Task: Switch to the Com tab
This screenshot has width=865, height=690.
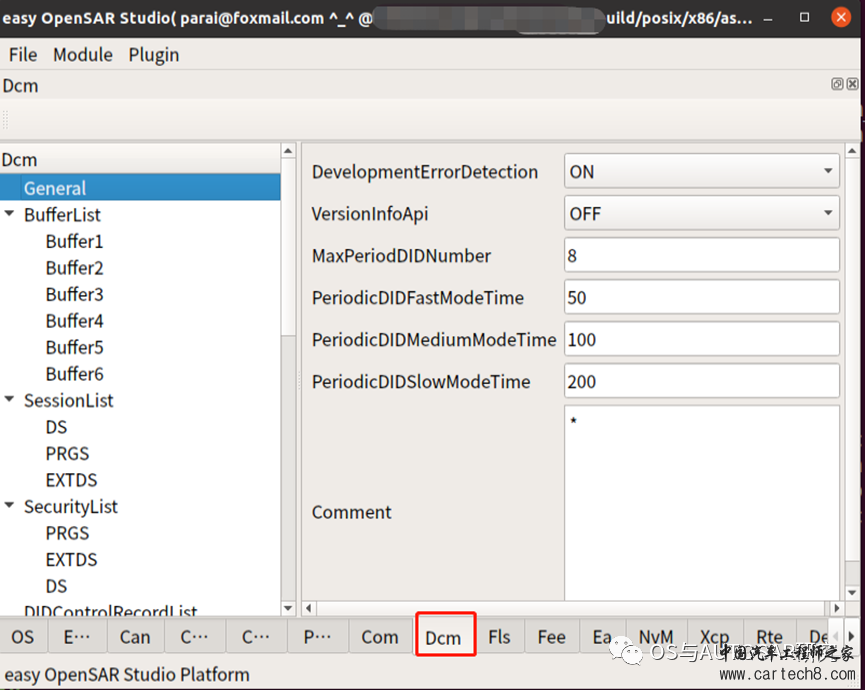Action: [x=380, y=637]
